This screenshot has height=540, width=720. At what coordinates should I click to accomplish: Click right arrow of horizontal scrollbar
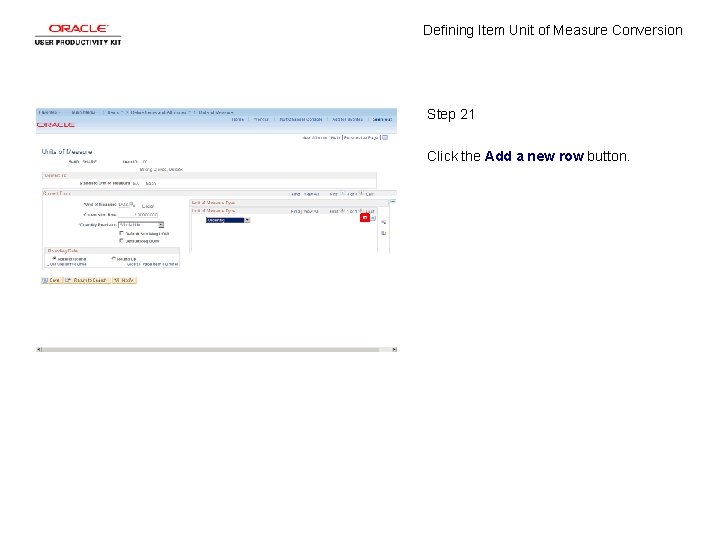tap(394, 349)
